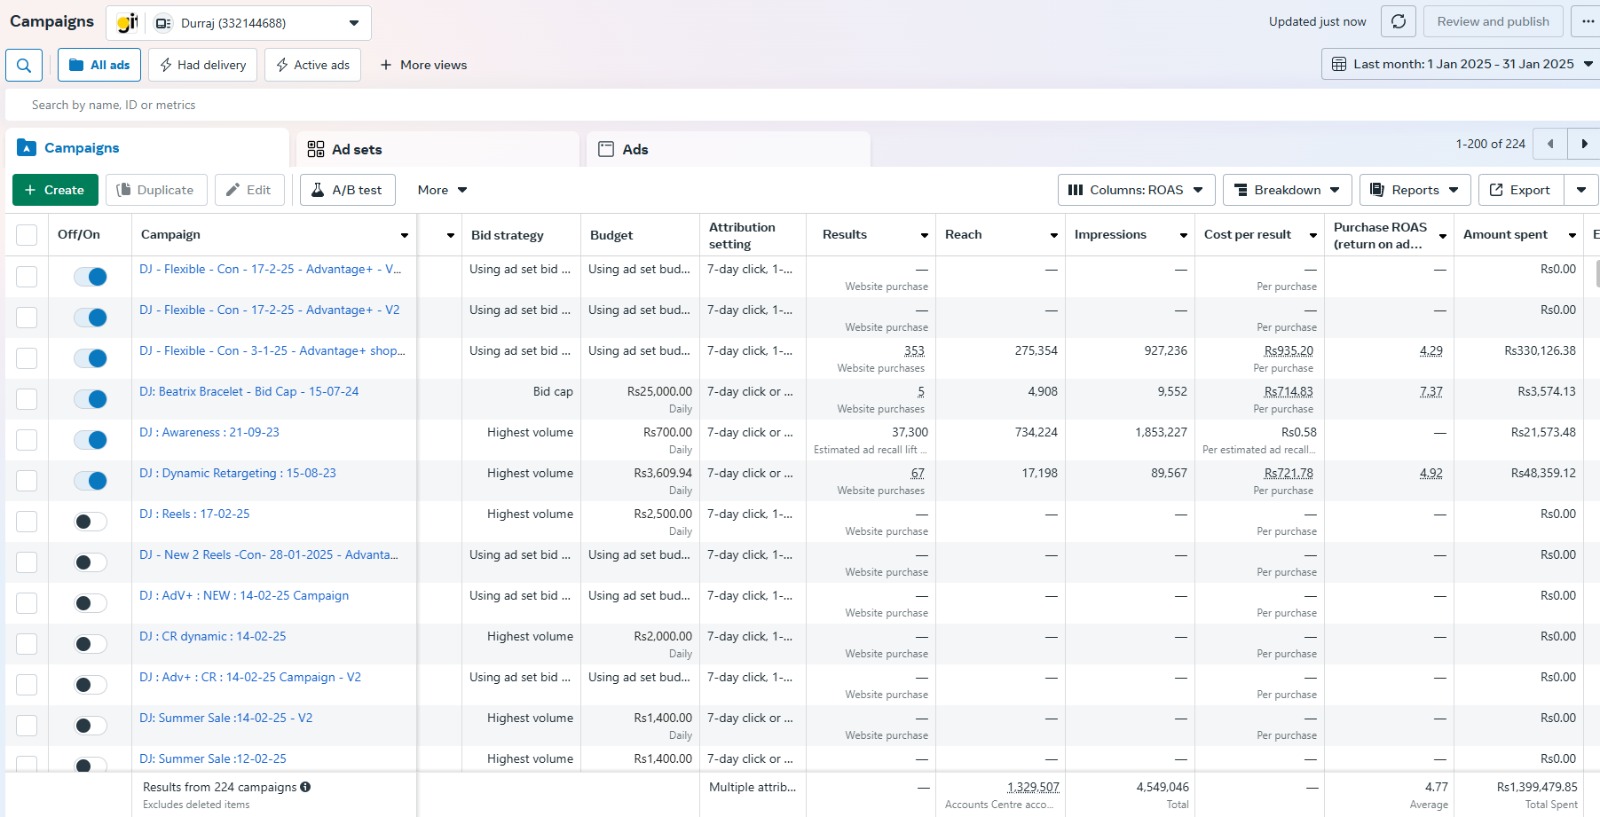Go to previous page of campaigns

[x=1550, y=144]
